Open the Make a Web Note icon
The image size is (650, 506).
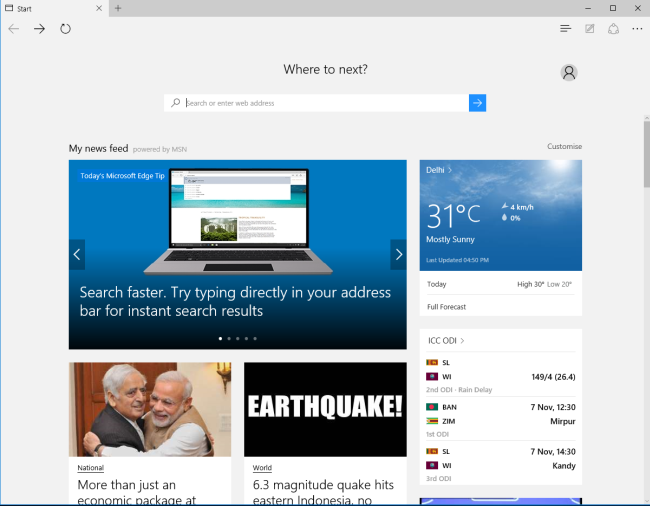click(589, 29)
